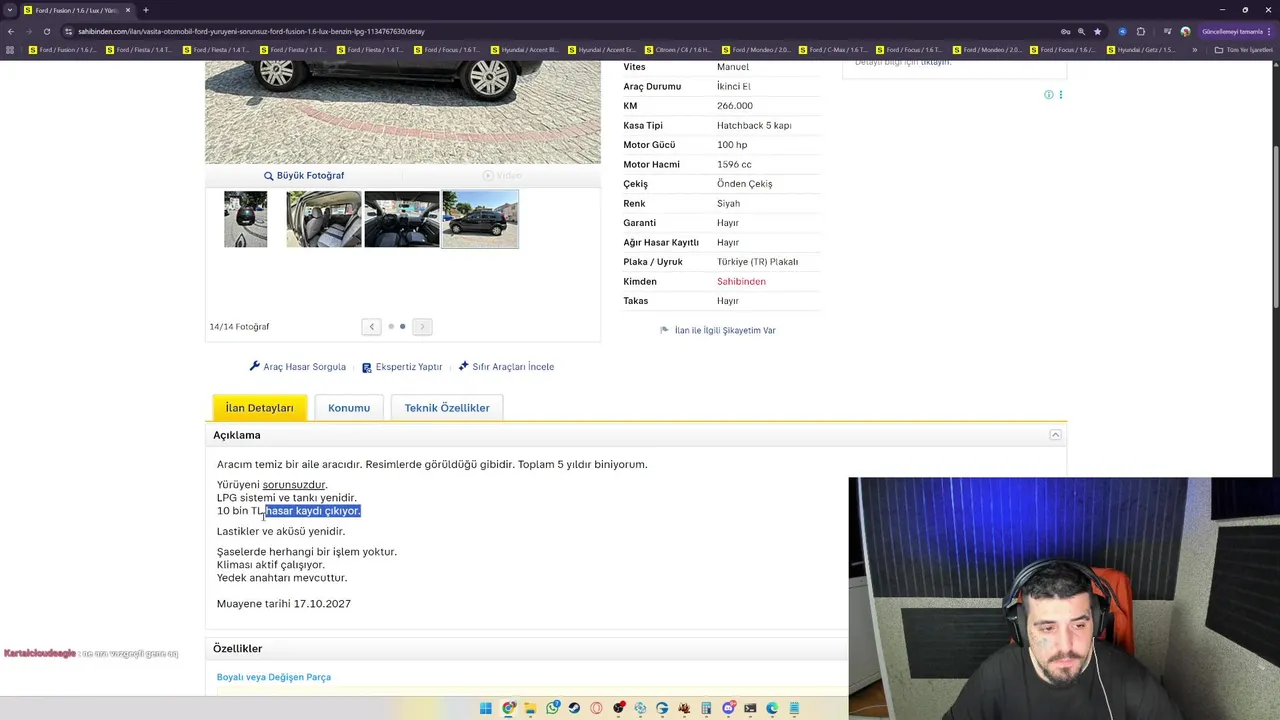
Task: Open Notepad from the taskbar
Action: tap(794, 708)
